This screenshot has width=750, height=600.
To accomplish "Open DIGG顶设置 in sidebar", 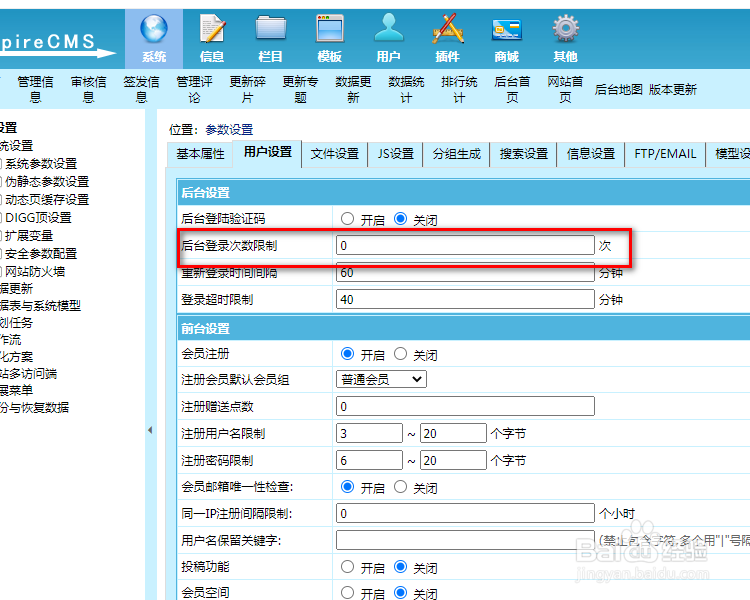I will [38, 218].
